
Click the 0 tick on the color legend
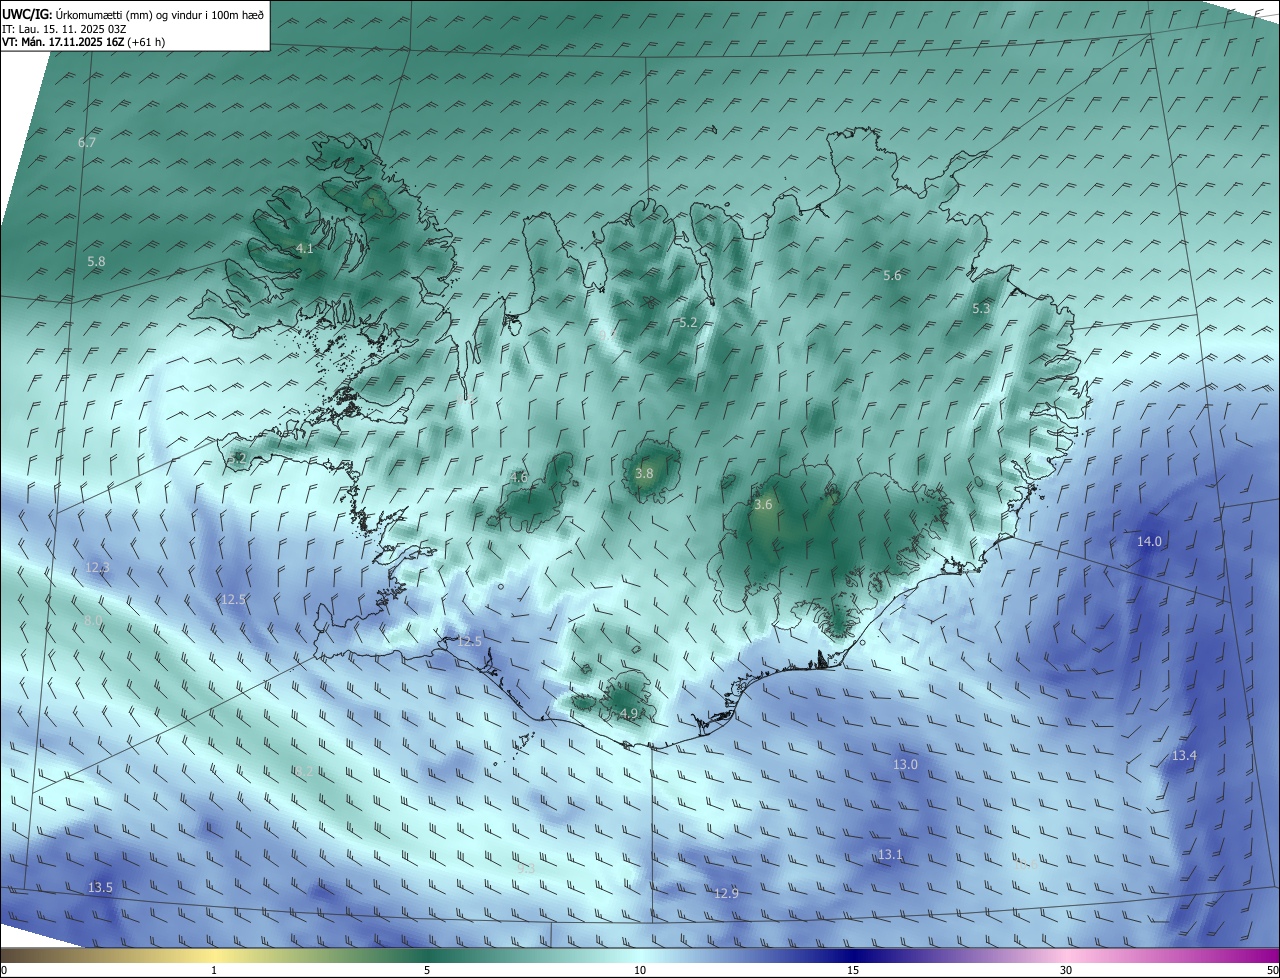tap(4, 970)
